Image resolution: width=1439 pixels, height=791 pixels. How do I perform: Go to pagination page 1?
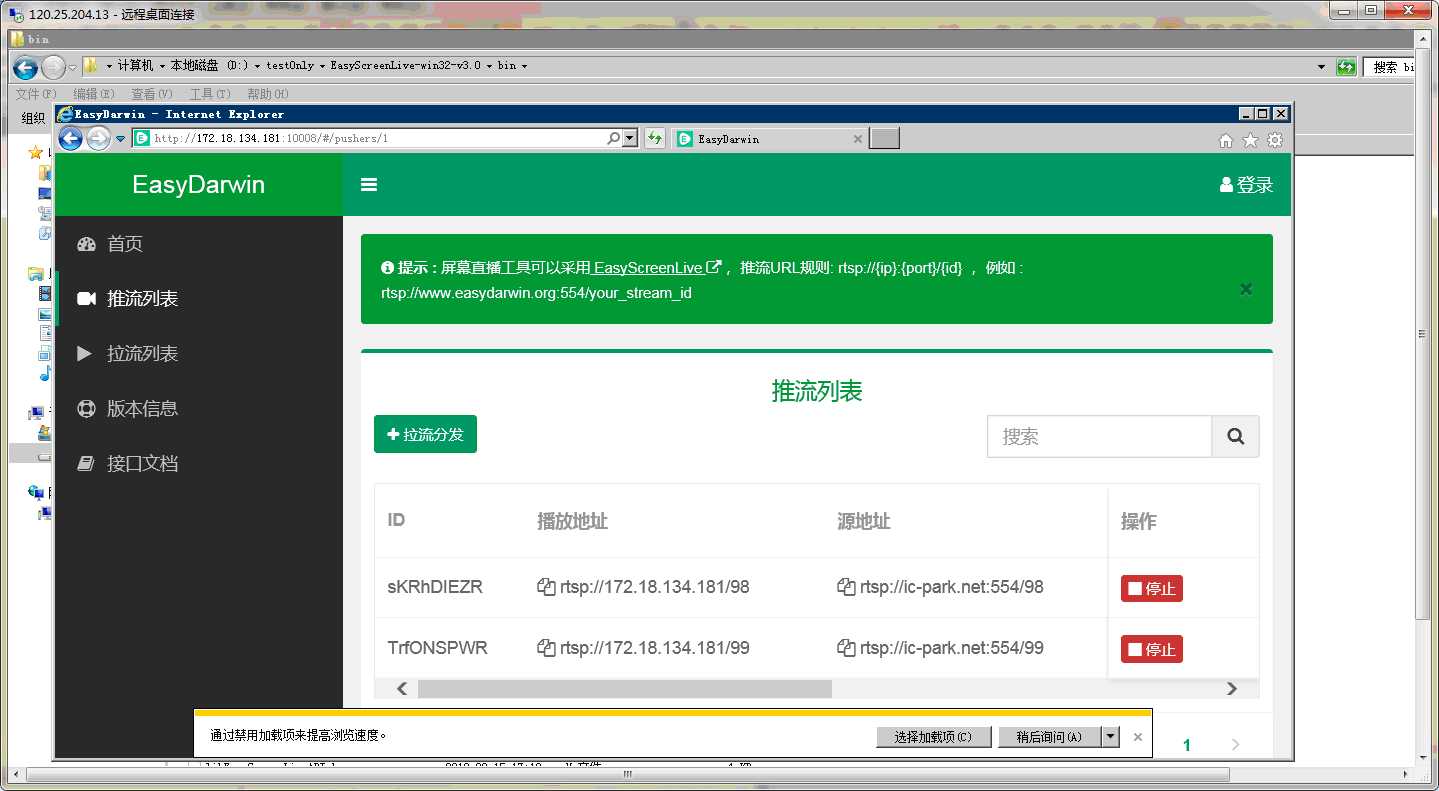[x=1187, y=745]
